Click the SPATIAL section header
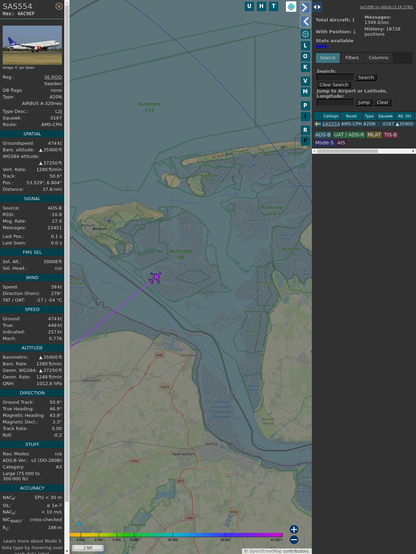 point(32,134)
